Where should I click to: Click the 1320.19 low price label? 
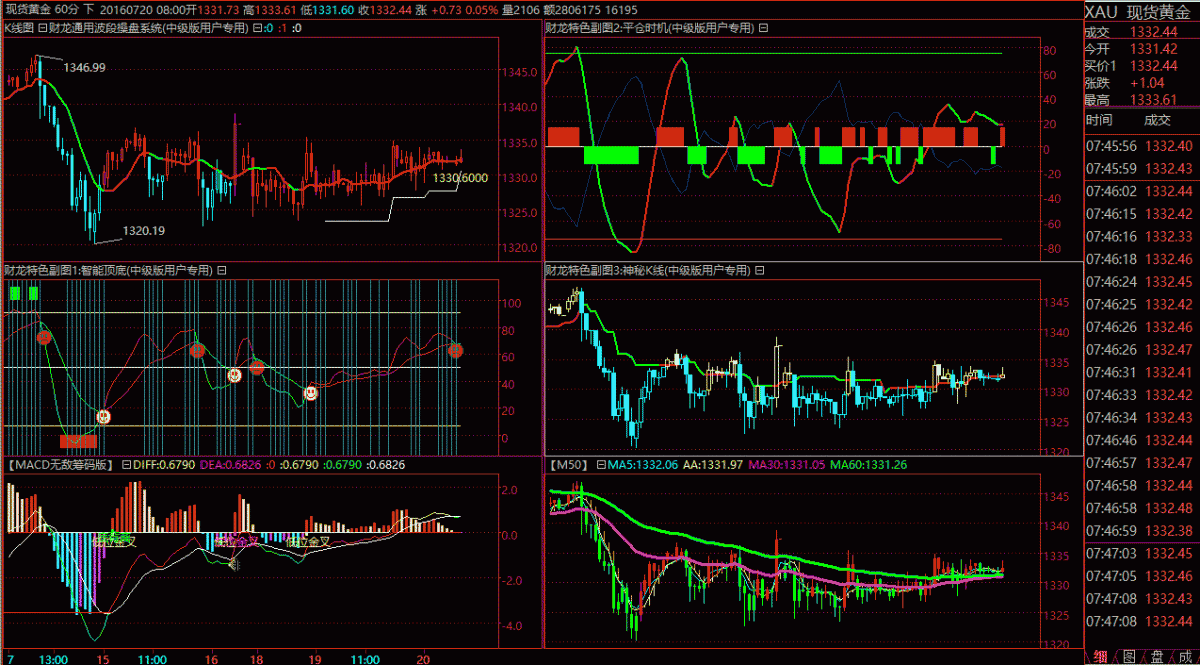(143, 231)
